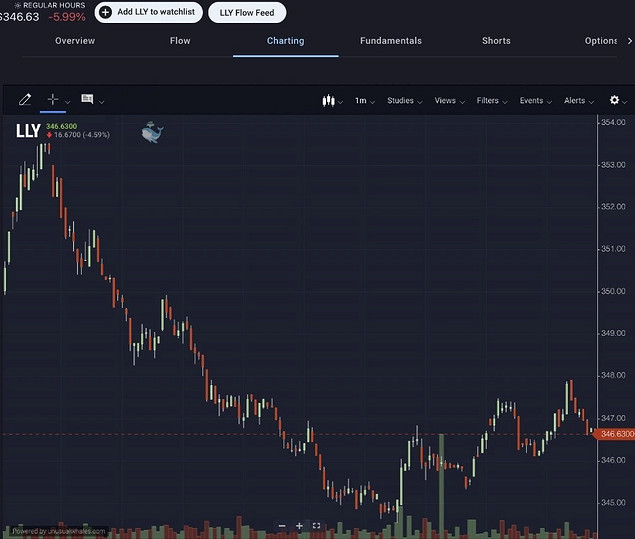Image resolution: width=635 pixels, height=539 pixels.
Task: Open chart settings gear icon
Action: click(614, 100)
